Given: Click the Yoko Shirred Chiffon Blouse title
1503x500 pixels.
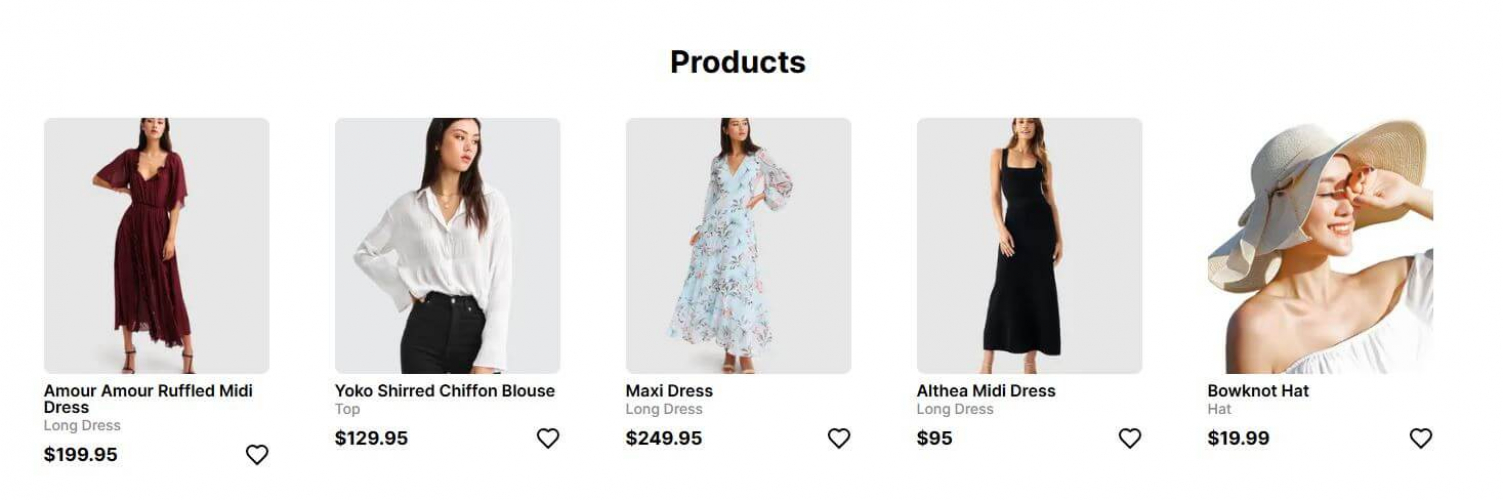Looking at the screenshot, I should click(x=445, y=391).
